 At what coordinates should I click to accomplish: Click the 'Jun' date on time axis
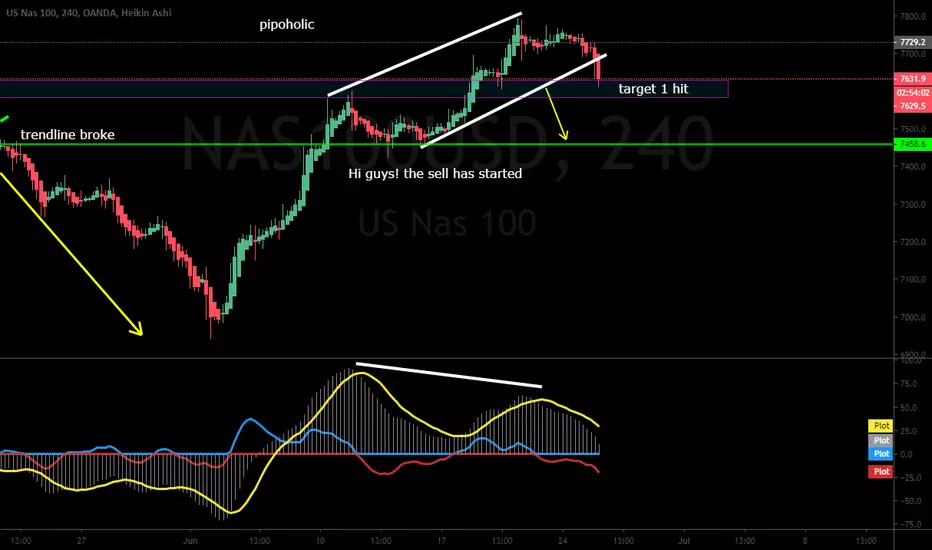pyautogui.click(x=190, y=540)
